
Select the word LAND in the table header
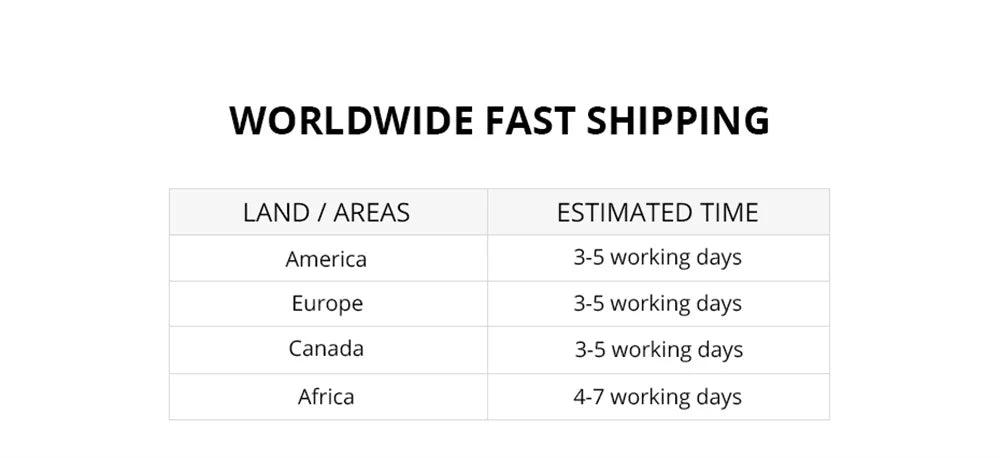click(274, 212)
